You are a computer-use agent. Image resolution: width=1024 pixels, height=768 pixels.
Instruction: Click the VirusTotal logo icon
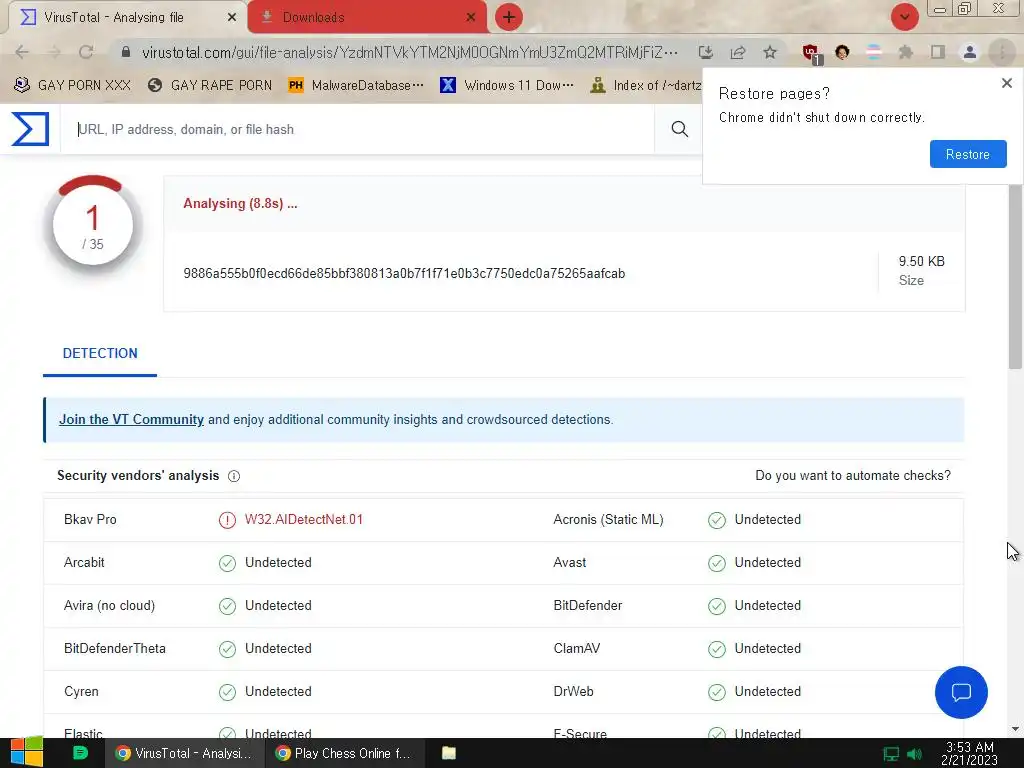30,129
